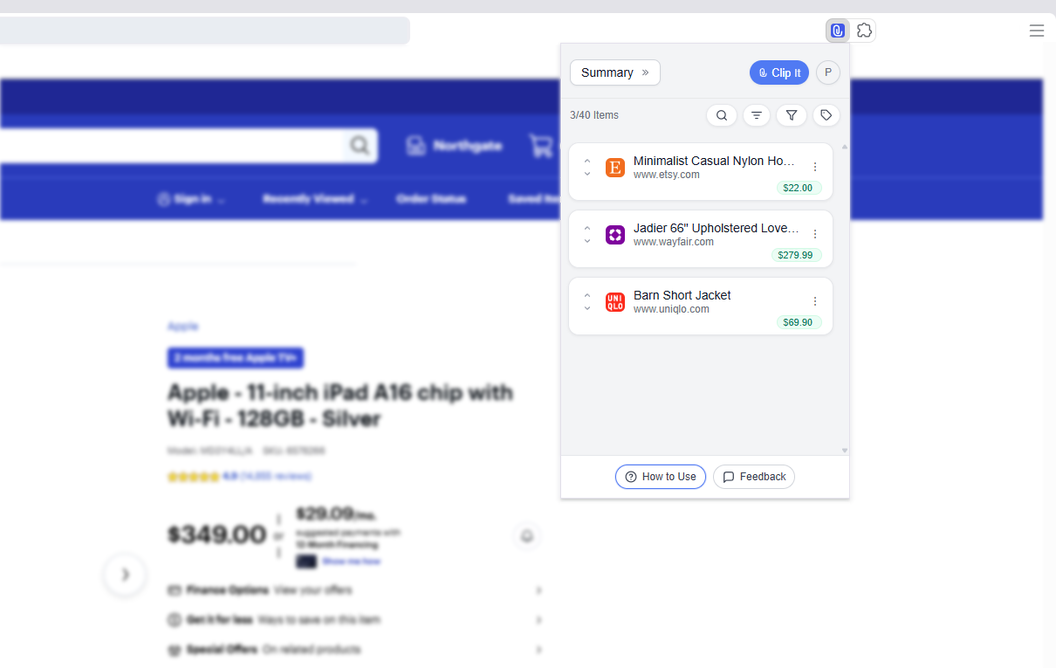Click the www.etsy.com link text
This screenshot has width=1056, height=668.
(666, 174)
